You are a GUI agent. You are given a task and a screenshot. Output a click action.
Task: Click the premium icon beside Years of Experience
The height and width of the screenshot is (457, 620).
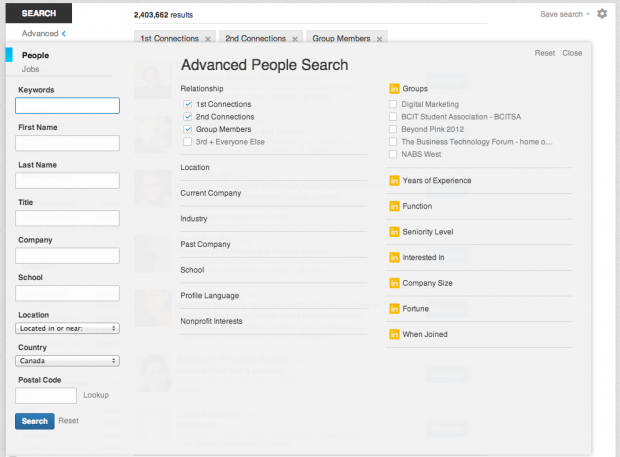coord(394,181)
